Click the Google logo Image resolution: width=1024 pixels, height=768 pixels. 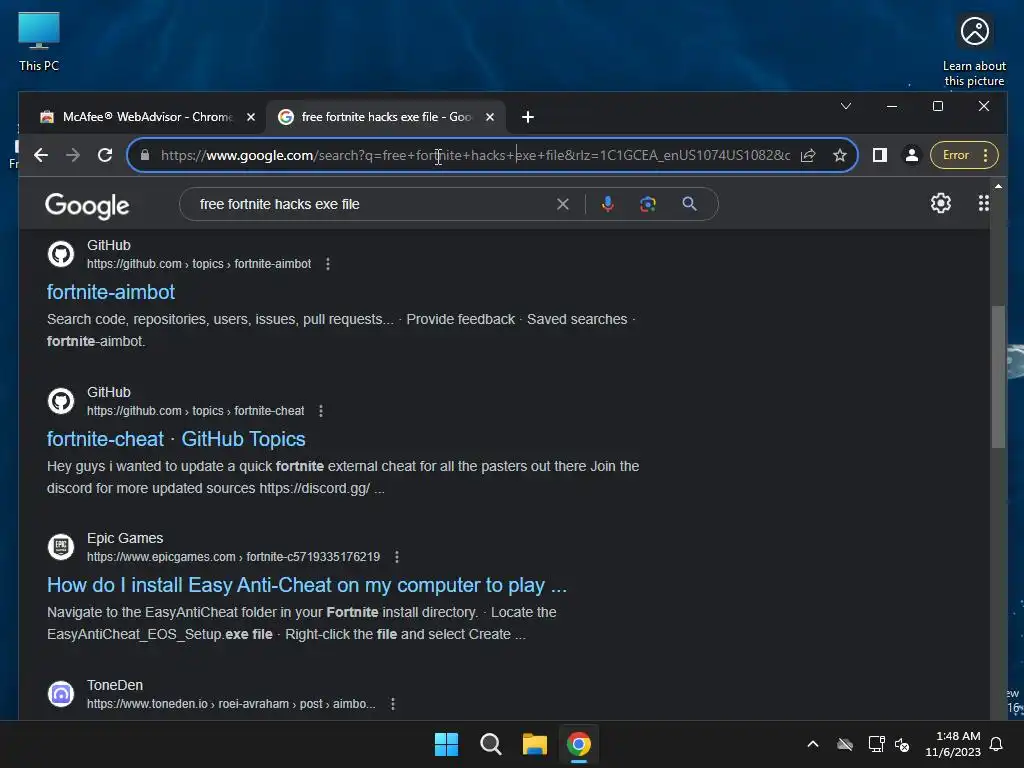[87, 206]
